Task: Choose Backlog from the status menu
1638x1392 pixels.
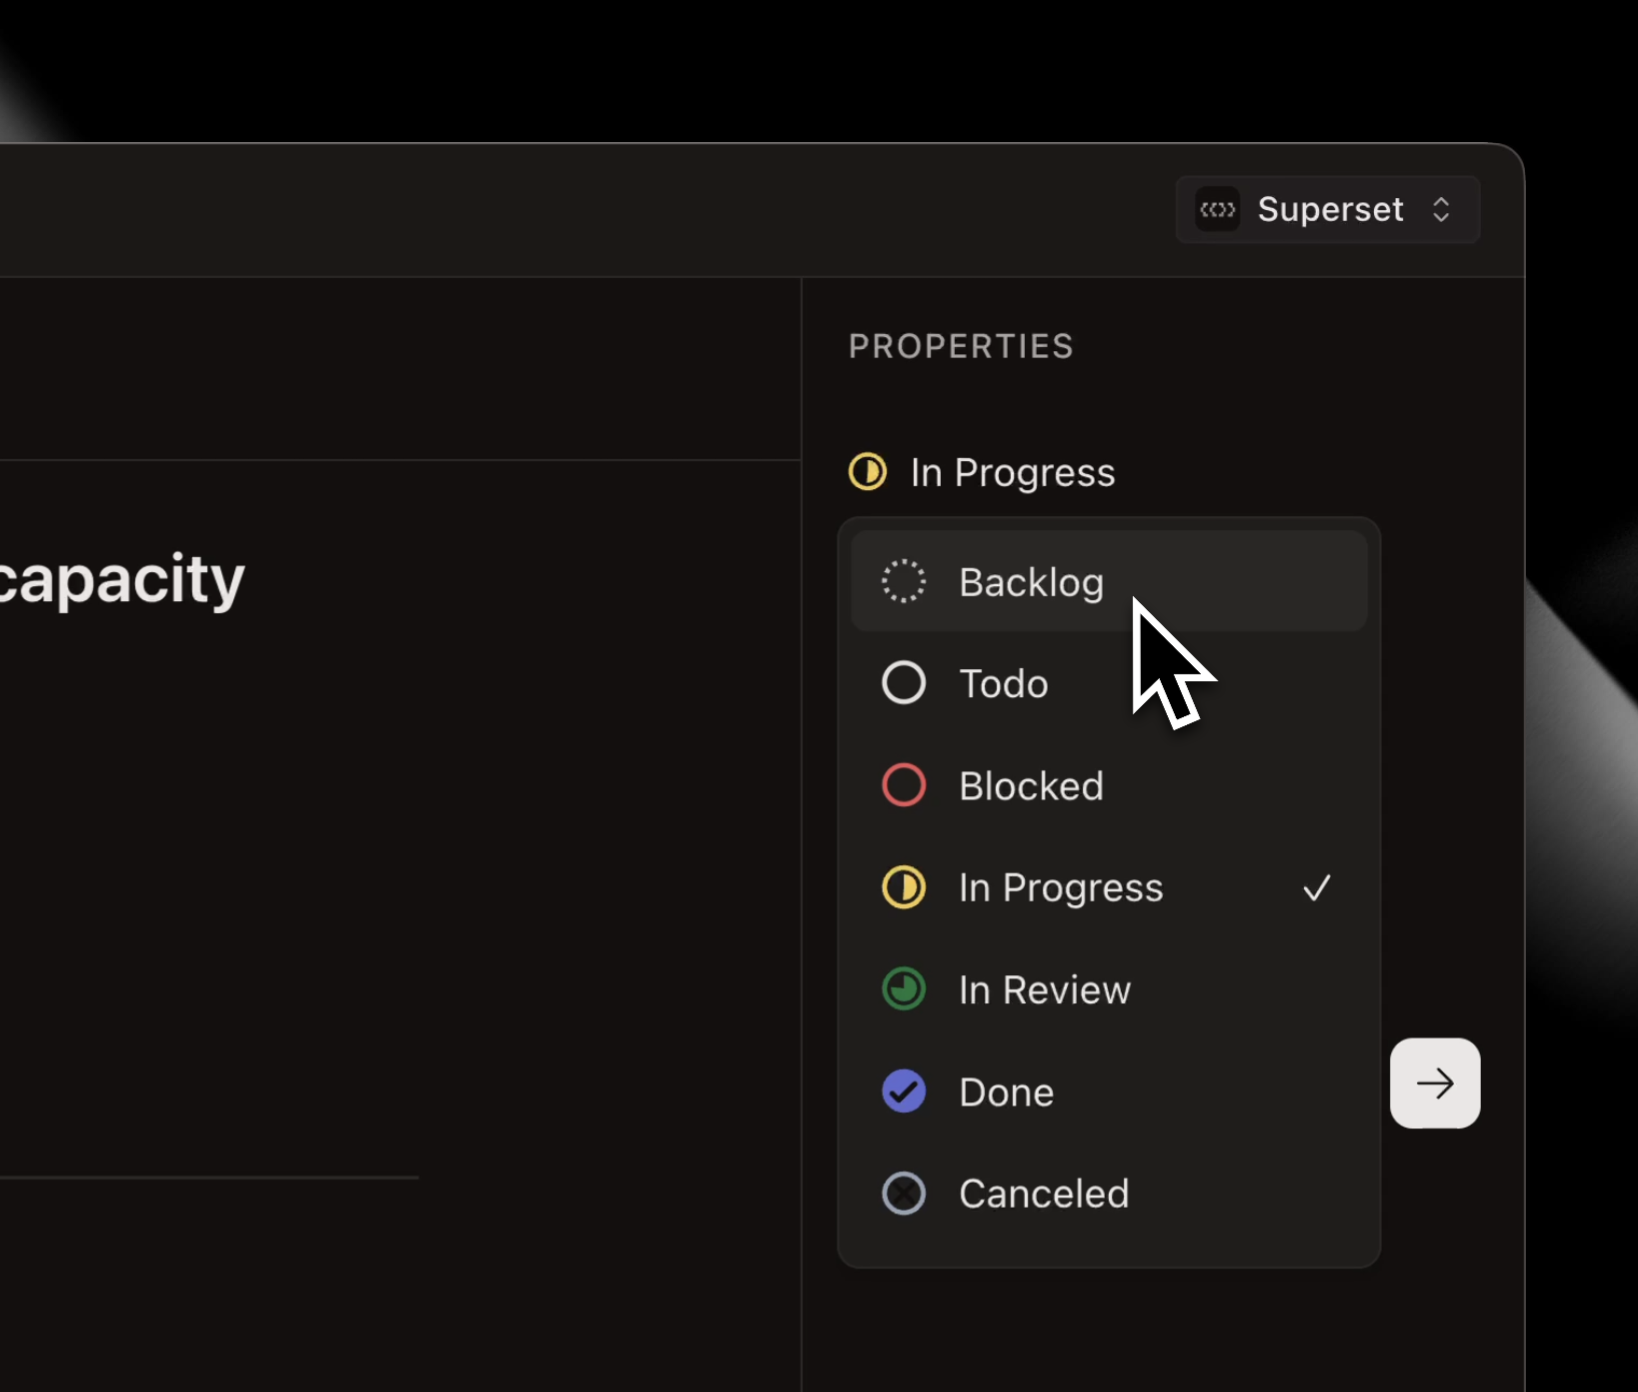Action: 1032,581
